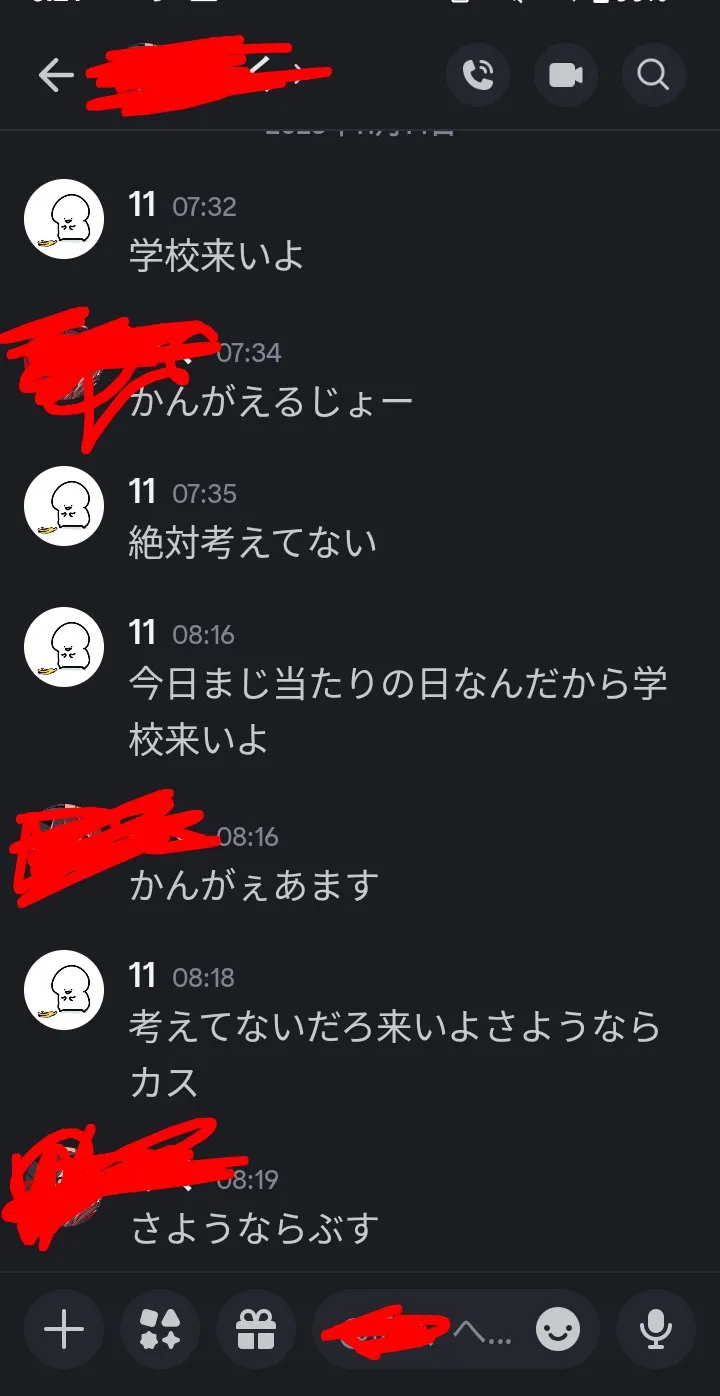Select username 11 on the 08:18 message

click(x=143, y=976)
